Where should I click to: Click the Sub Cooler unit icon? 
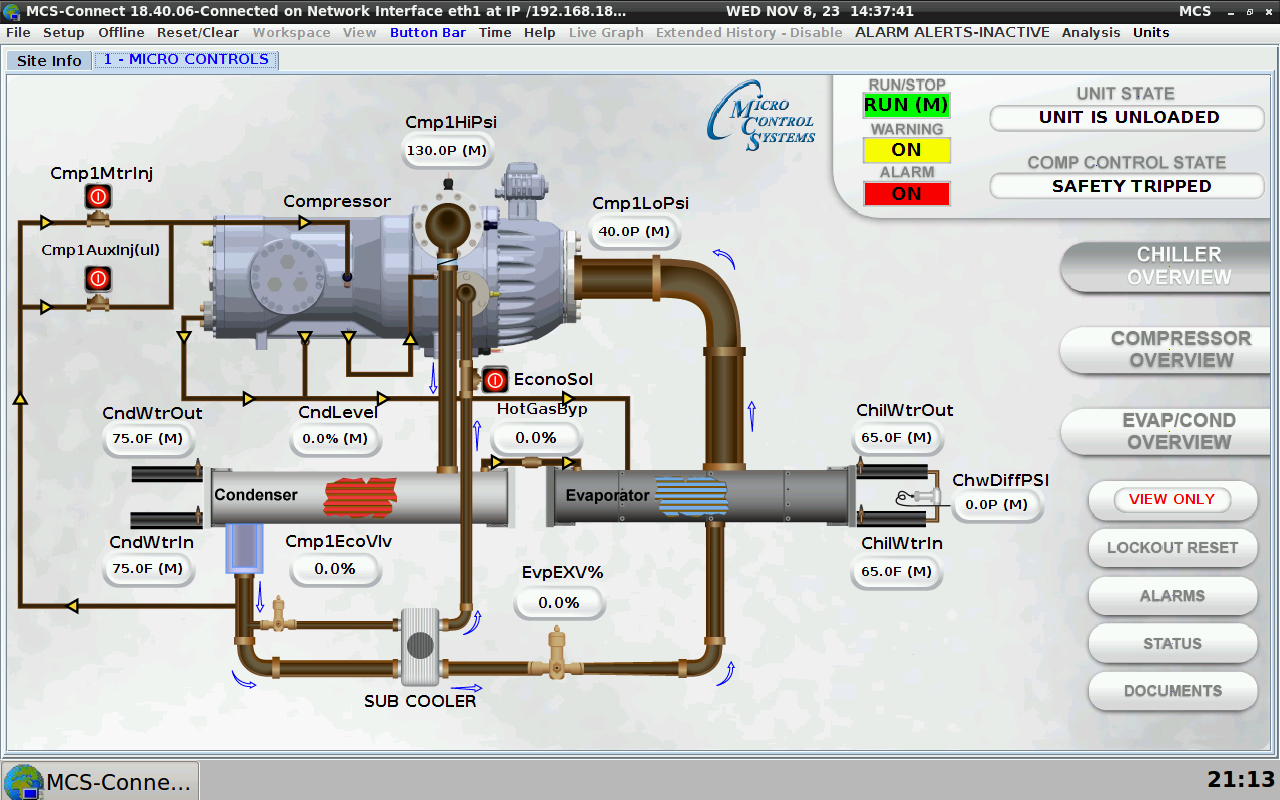tap(420, 646)
